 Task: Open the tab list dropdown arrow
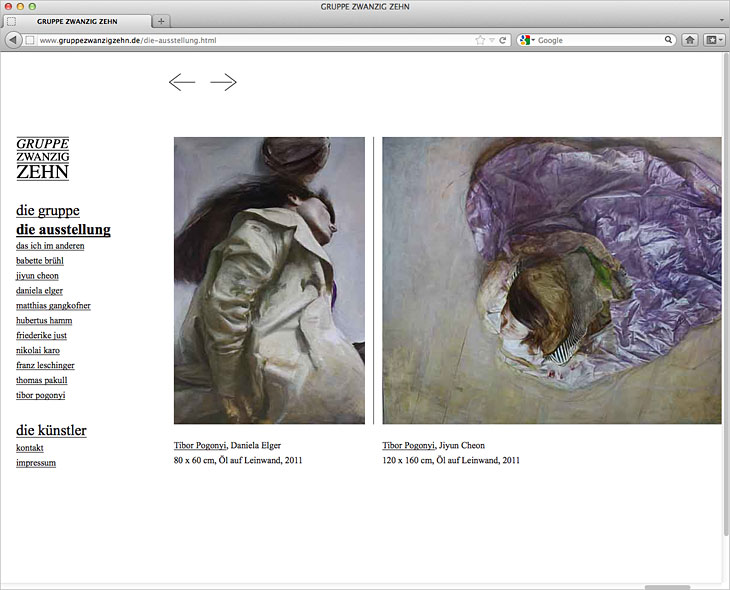coord(723,20)
